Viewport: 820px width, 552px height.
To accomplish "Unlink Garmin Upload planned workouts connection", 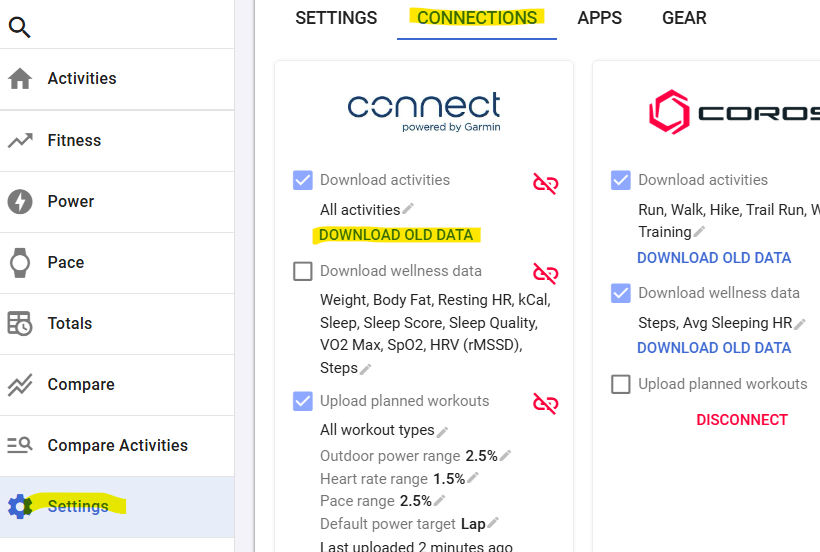I will pyautogui.click(x=545, y=404).
